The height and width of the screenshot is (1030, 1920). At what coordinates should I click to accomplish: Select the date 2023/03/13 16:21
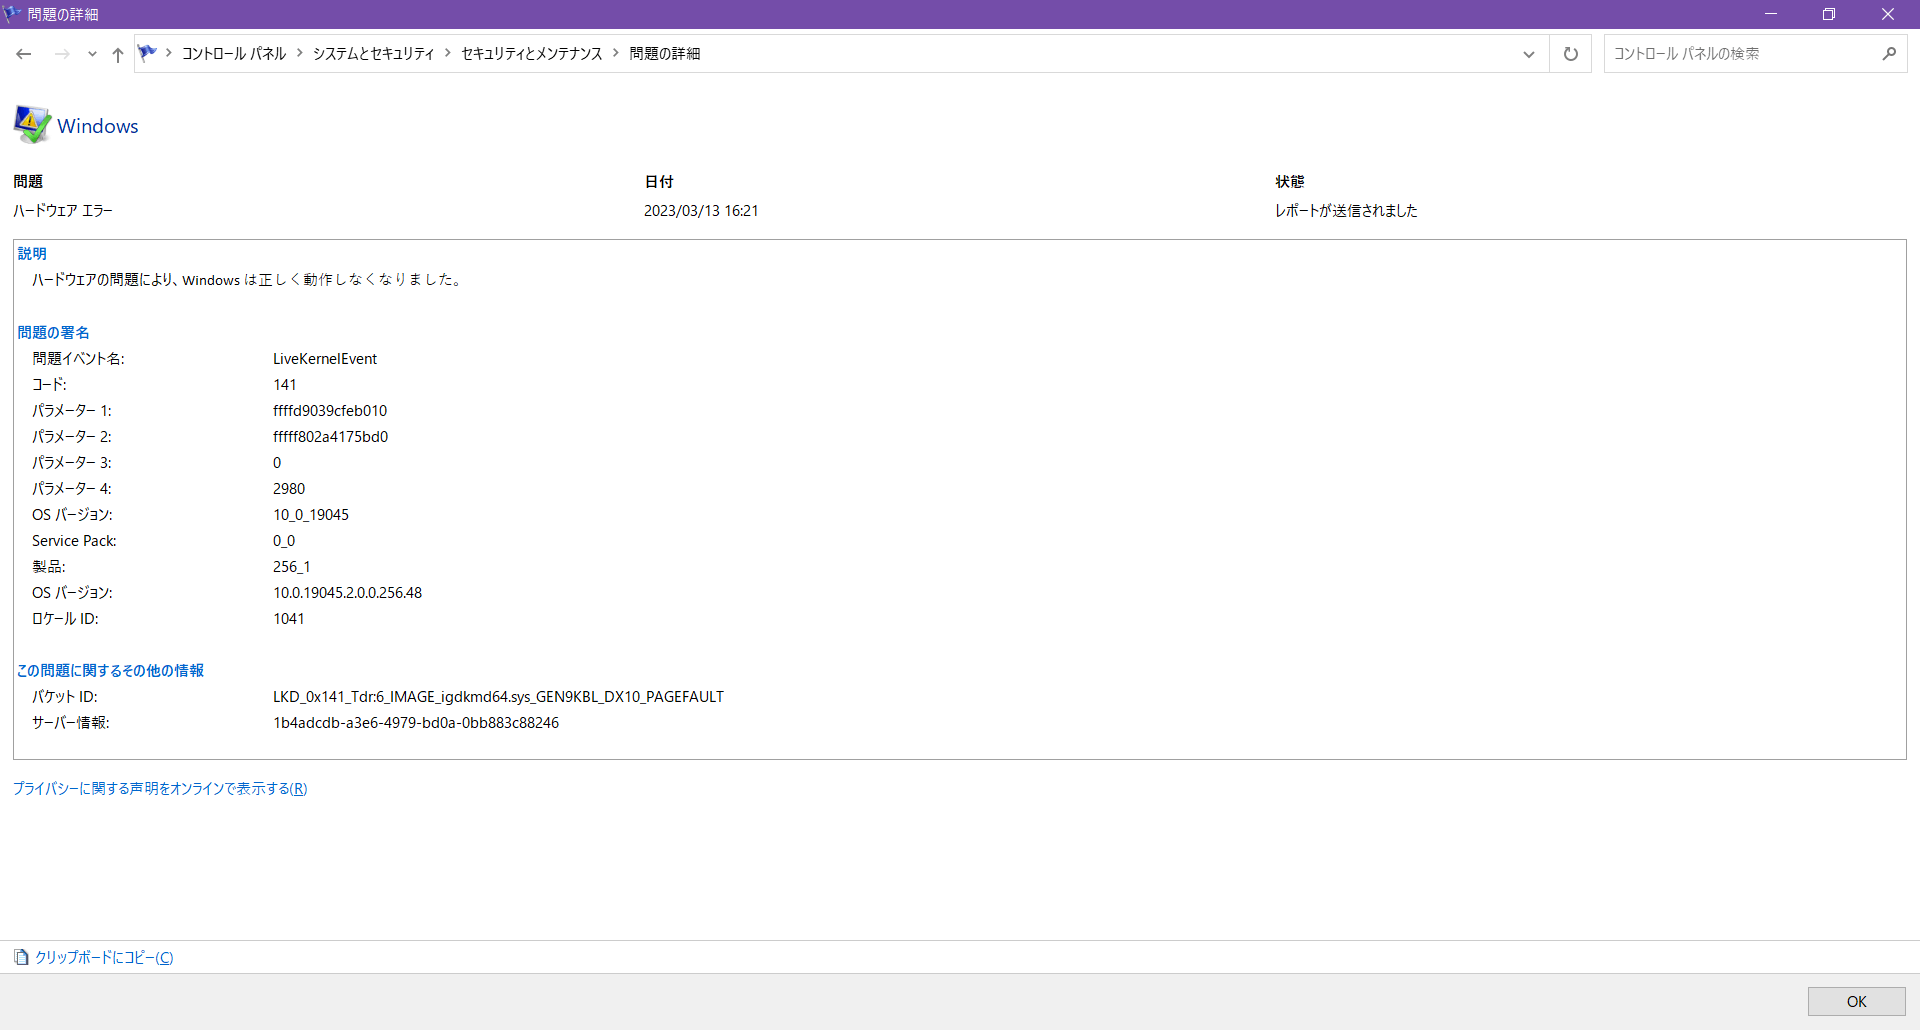pyautogui.click(x=701, y=211)
